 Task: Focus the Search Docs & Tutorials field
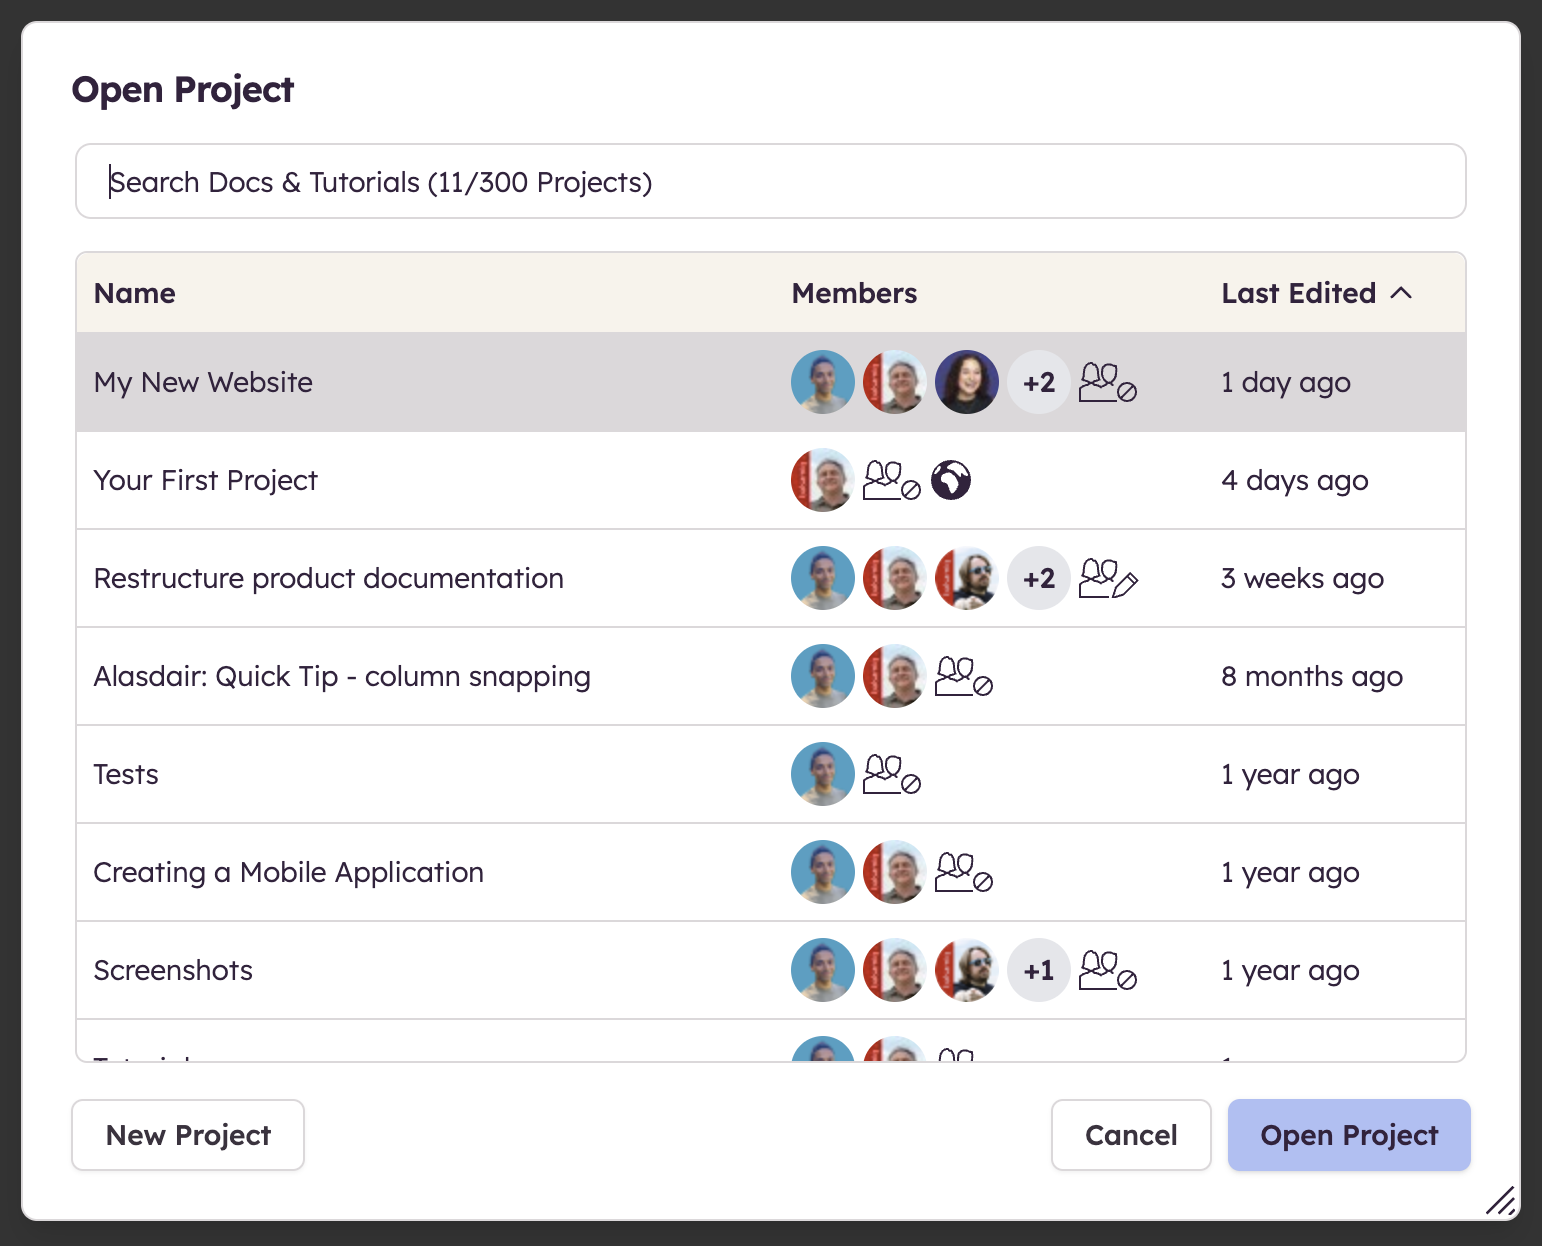pos(770,182)
